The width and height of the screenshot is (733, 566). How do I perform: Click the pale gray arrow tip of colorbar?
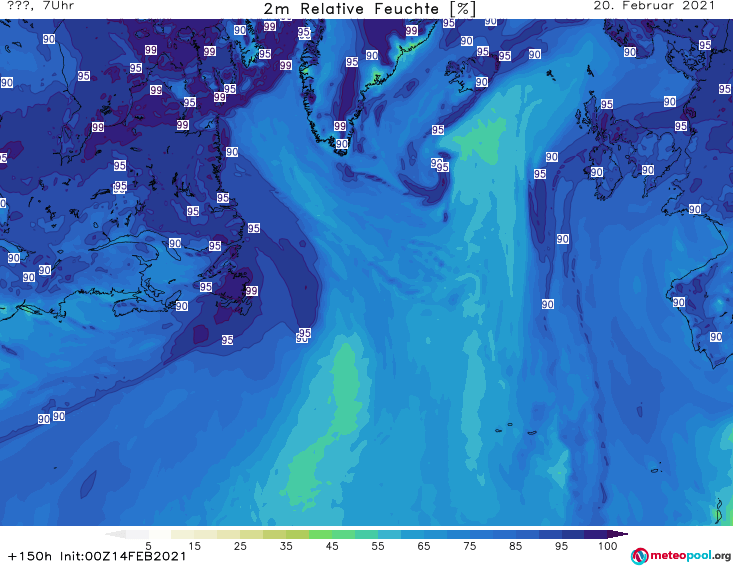[115, 534]
